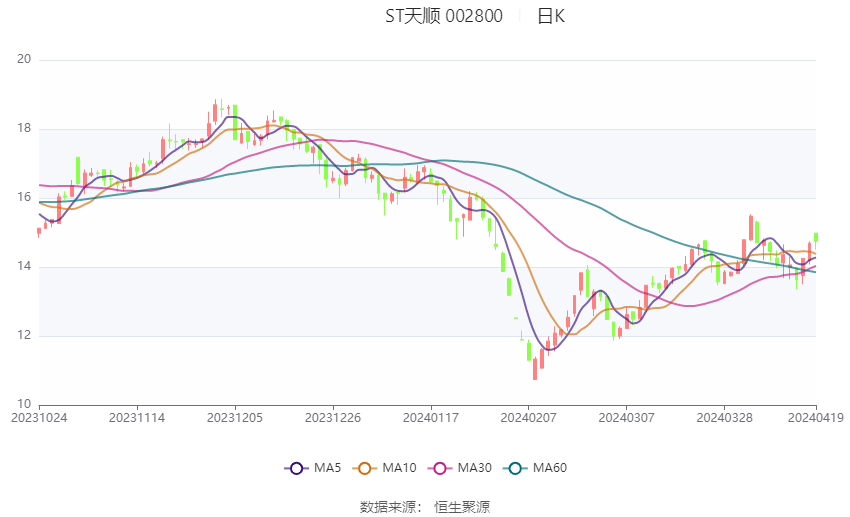Click the orange MA10 legend circle marker
The image size is (850, 517).
coord(365,468)
